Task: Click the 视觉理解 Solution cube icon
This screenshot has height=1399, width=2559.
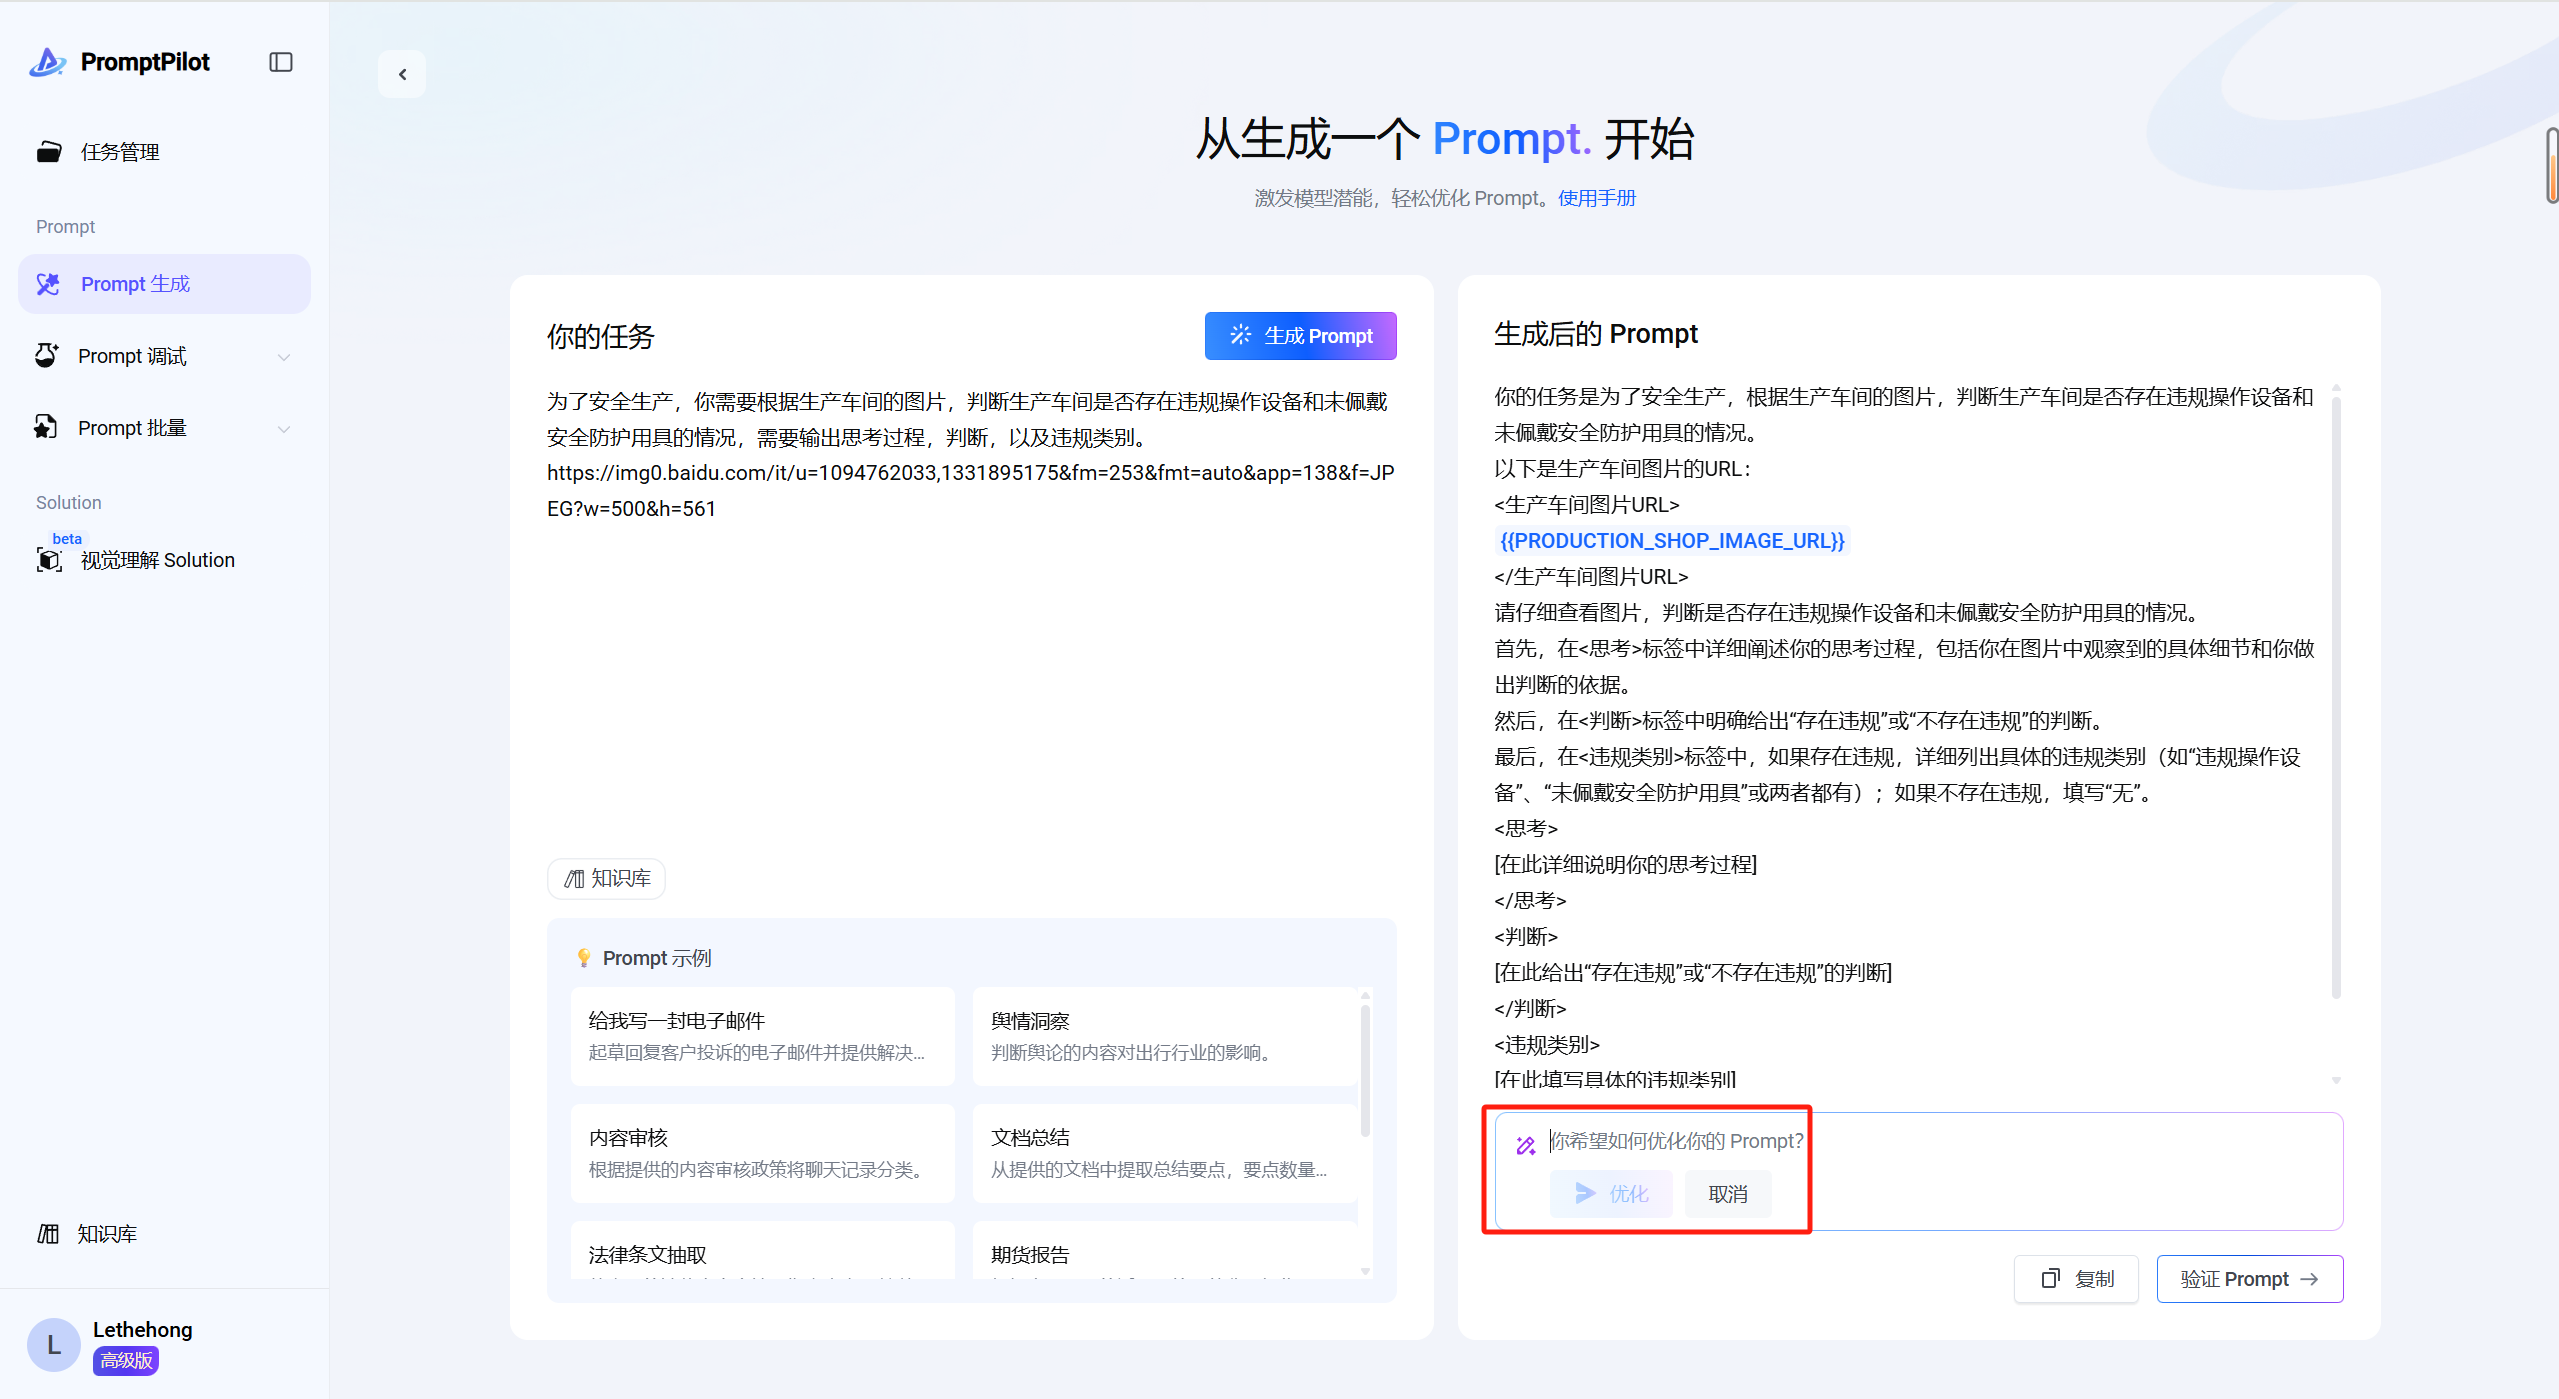Action: click(x=48, y=560)
